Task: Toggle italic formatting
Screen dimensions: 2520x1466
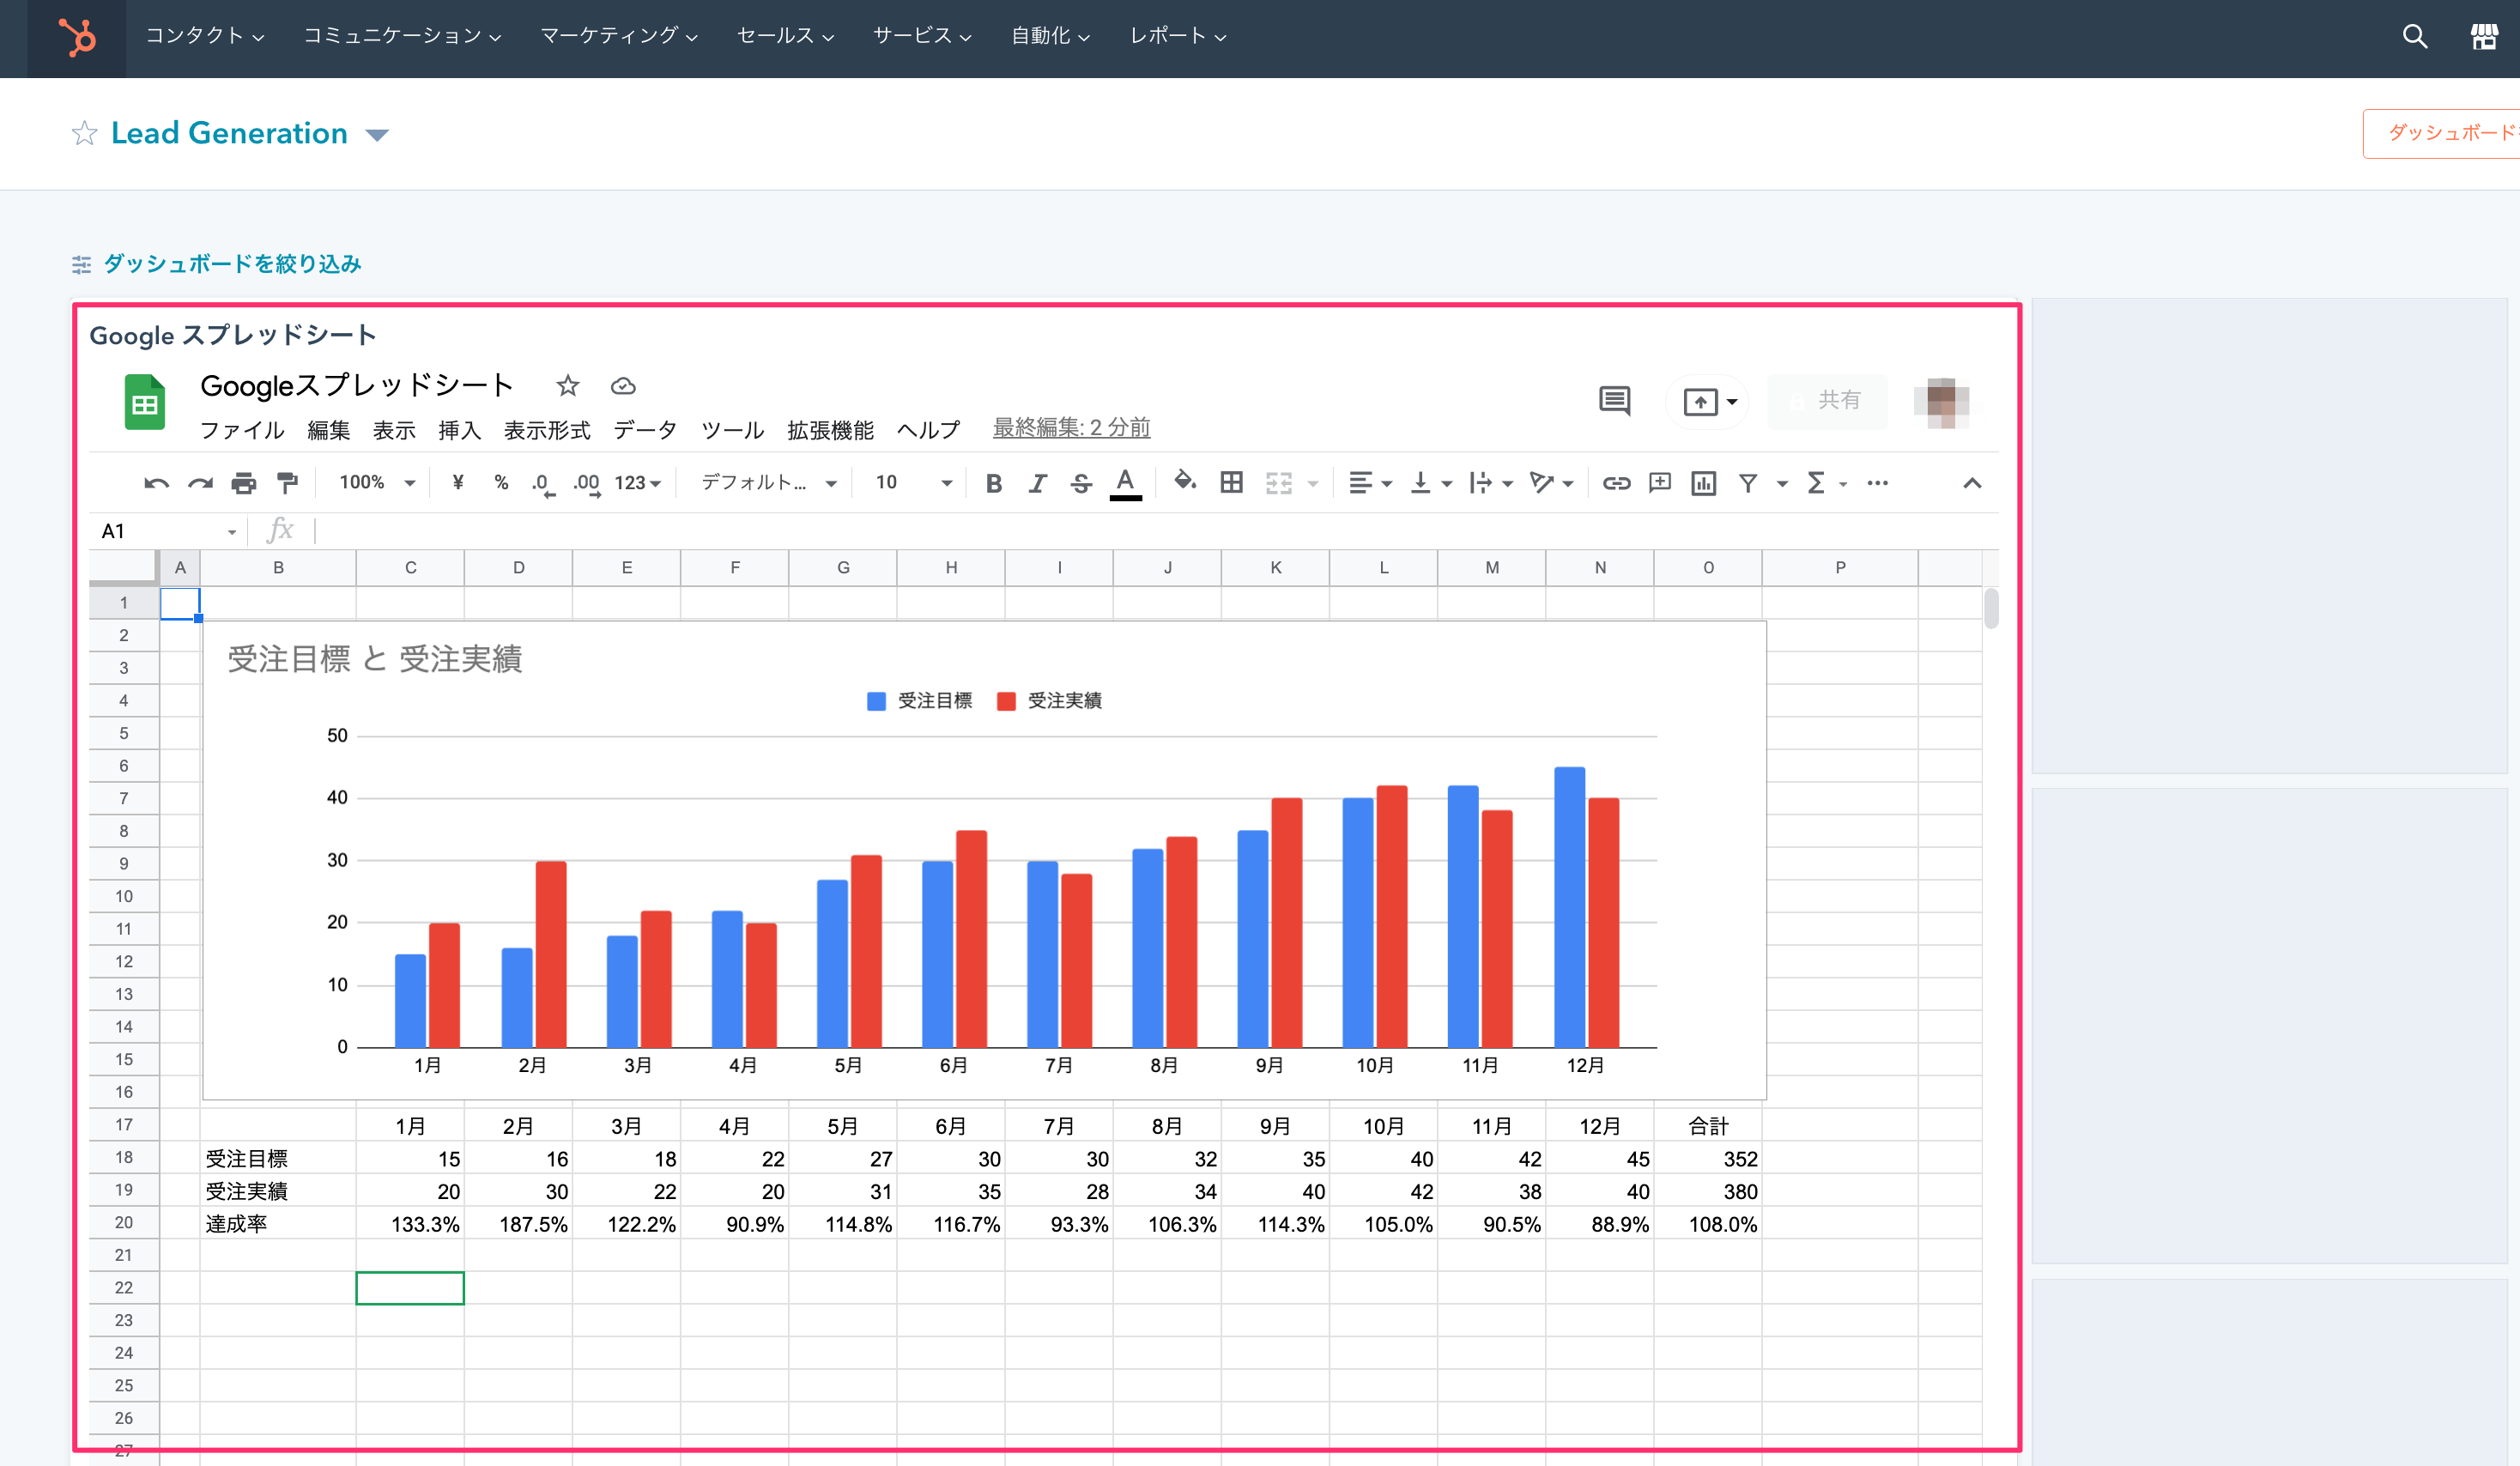Action: [1037, 483]
